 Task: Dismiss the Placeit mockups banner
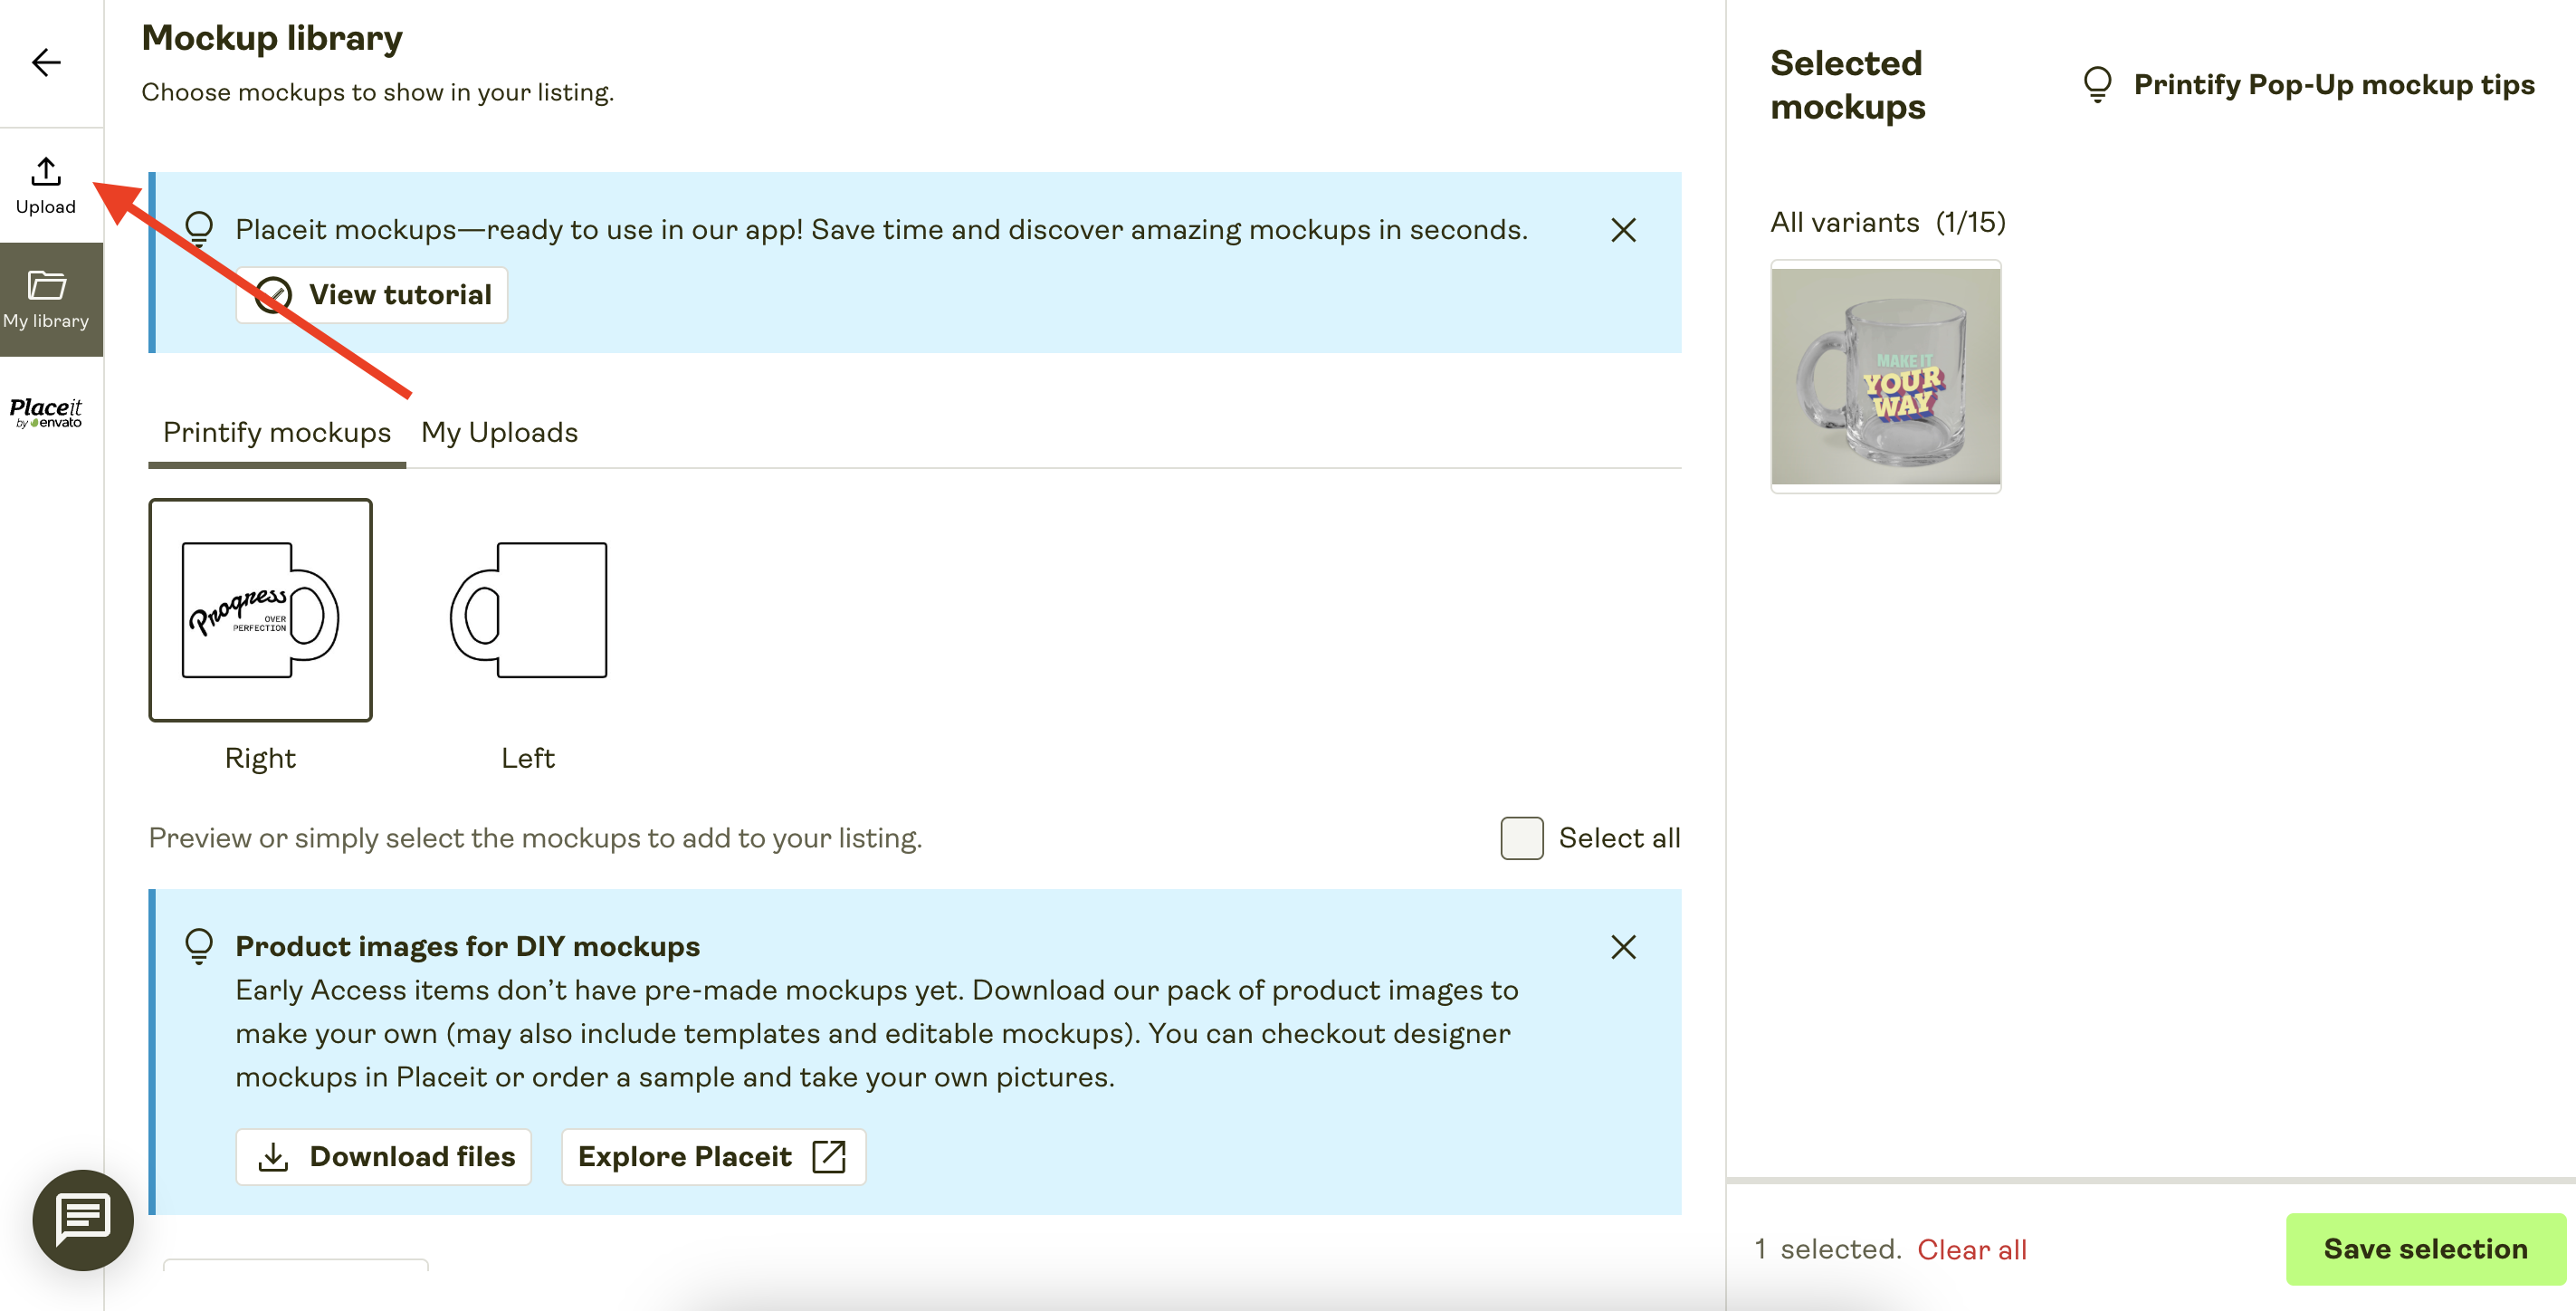point(1623,231)
